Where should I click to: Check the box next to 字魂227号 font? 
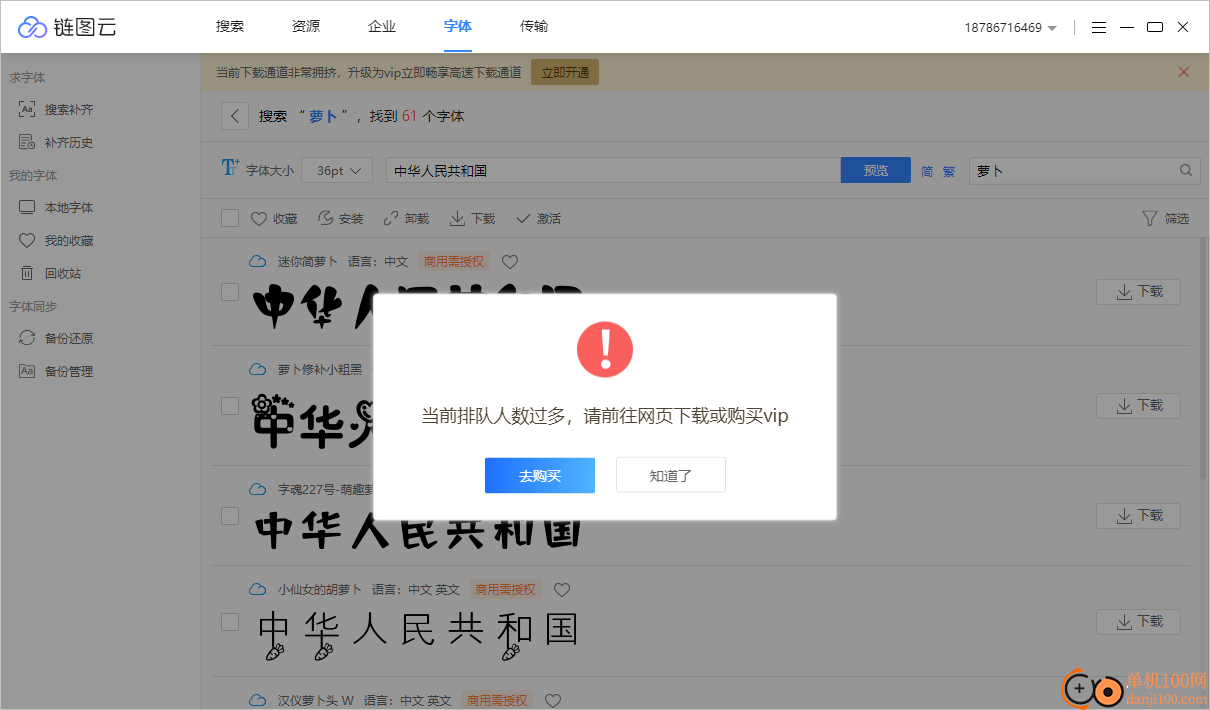click(230, 515)
